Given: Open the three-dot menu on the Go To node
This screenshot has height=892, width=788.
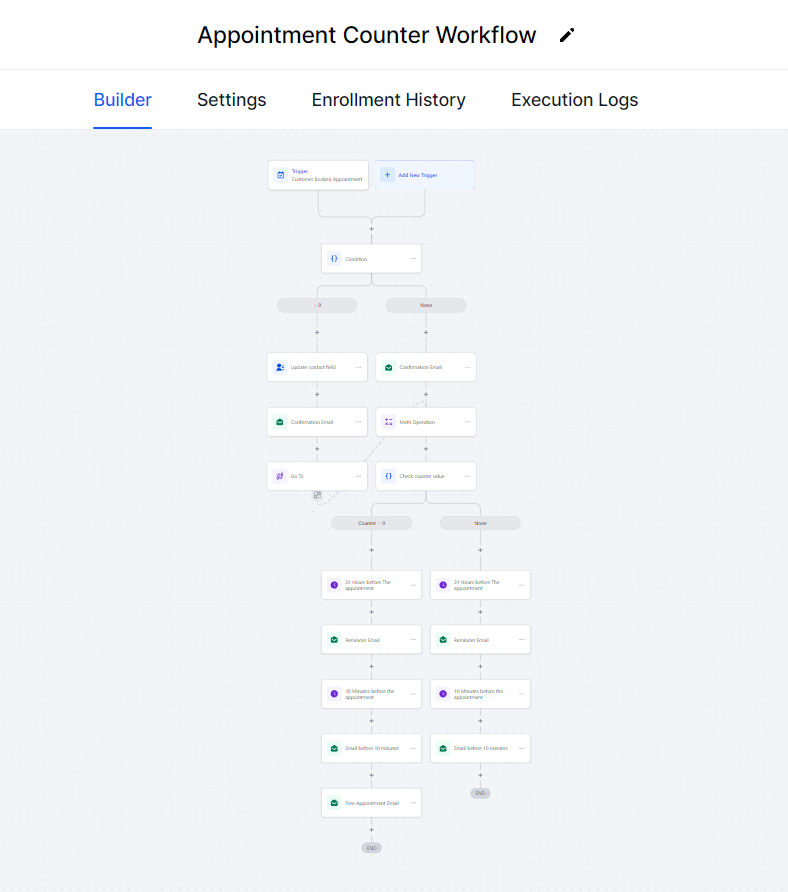Looking at the screenshot, I should pos(358,476).
